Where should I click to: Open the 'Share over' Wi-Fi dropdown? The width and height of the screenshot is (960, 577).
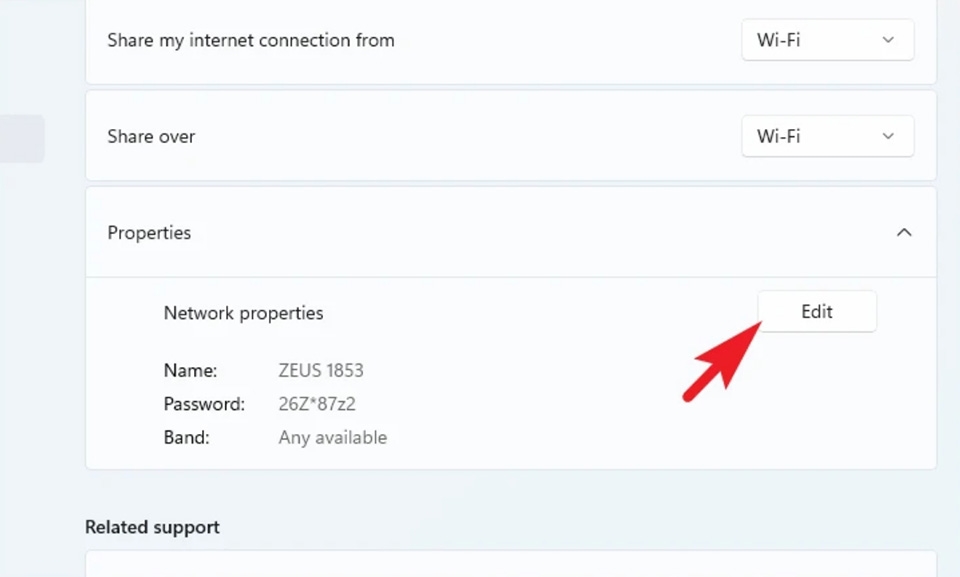(x=827, y=136)
